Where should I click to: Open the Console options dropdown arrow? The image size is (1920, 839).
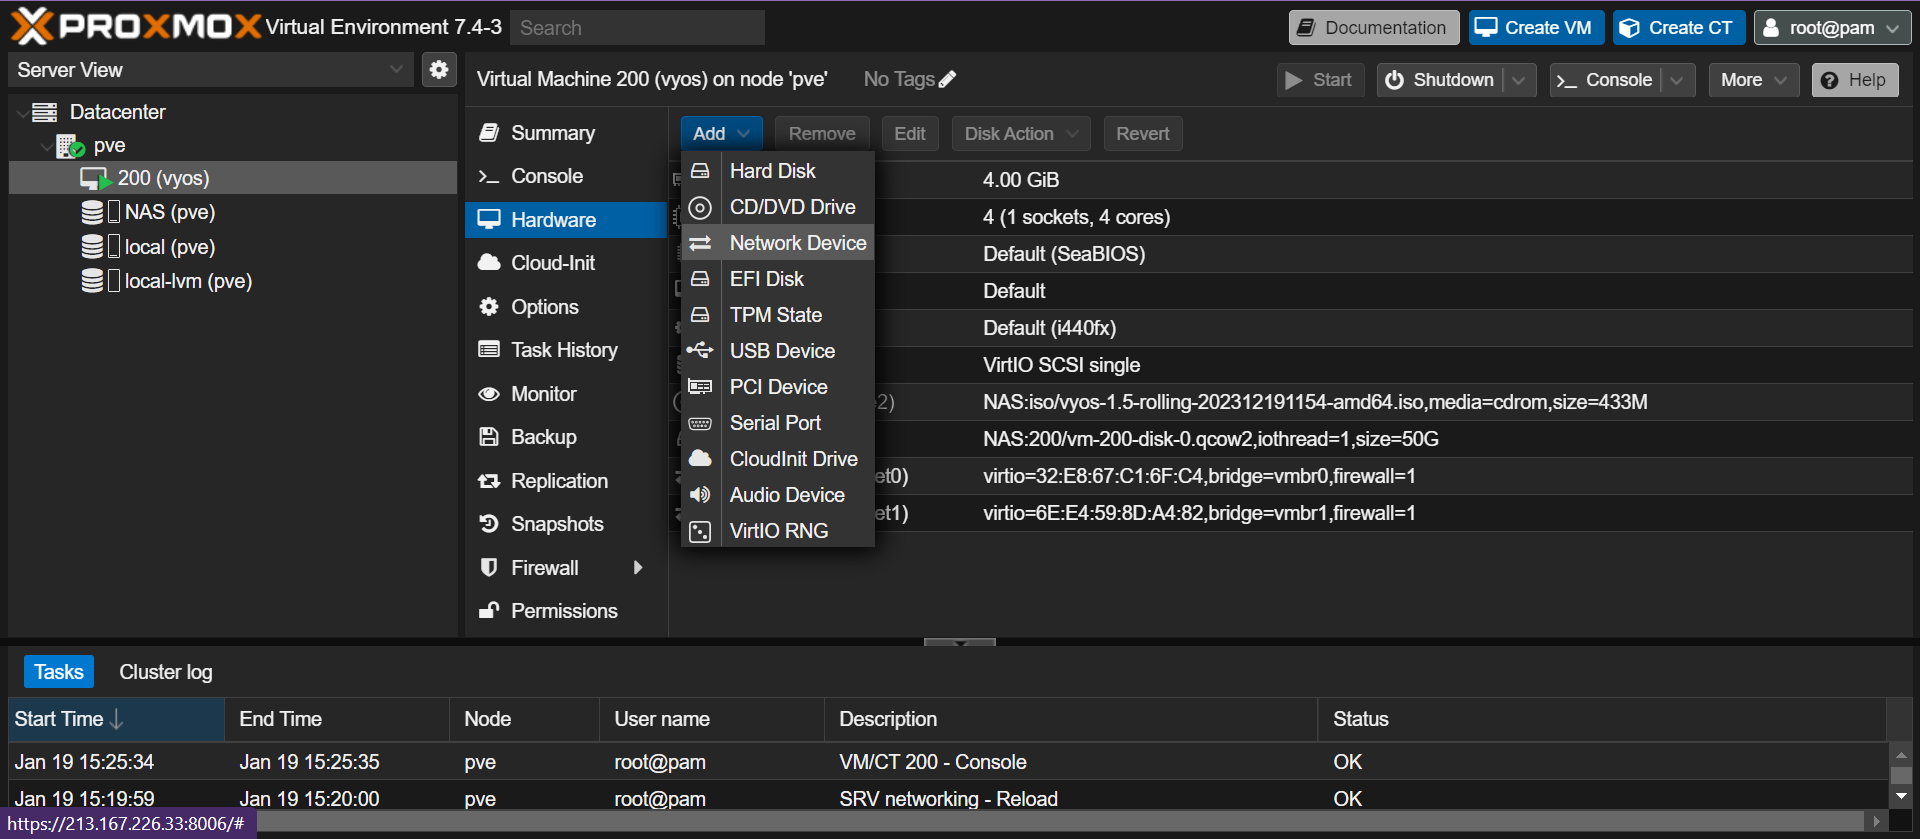coord(1677,80)
